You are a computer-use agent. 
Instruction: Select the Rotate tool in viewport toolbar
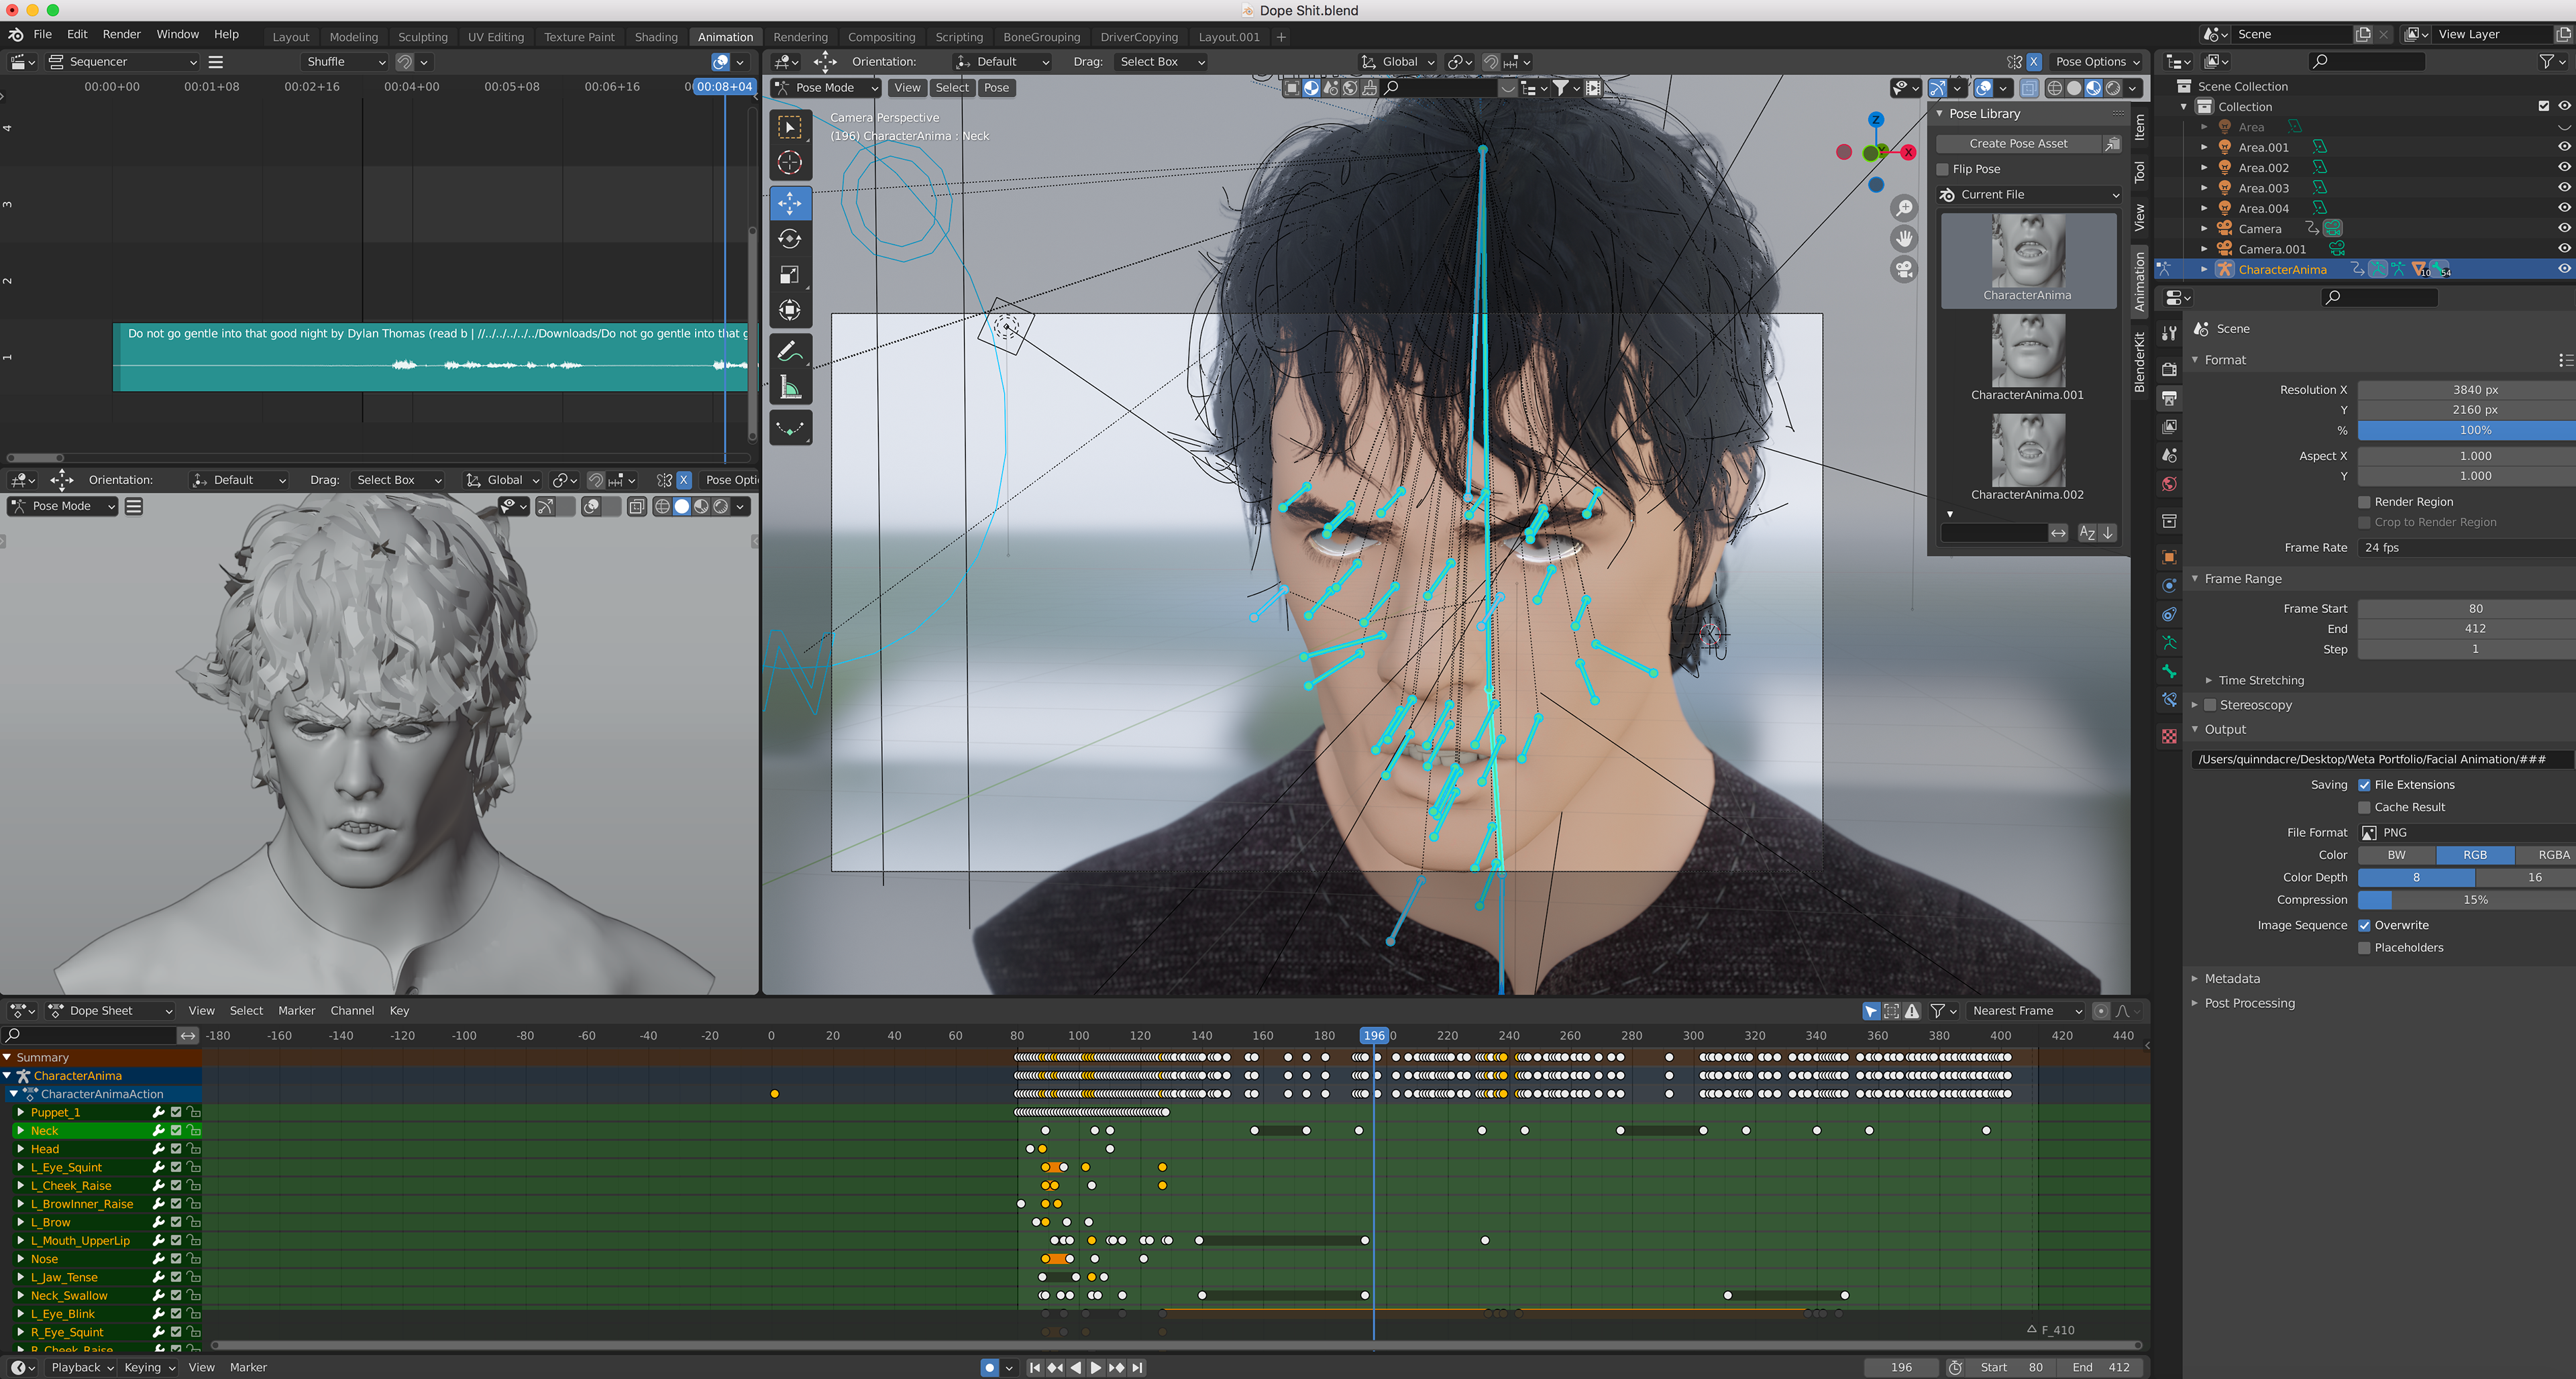[790, 239]
